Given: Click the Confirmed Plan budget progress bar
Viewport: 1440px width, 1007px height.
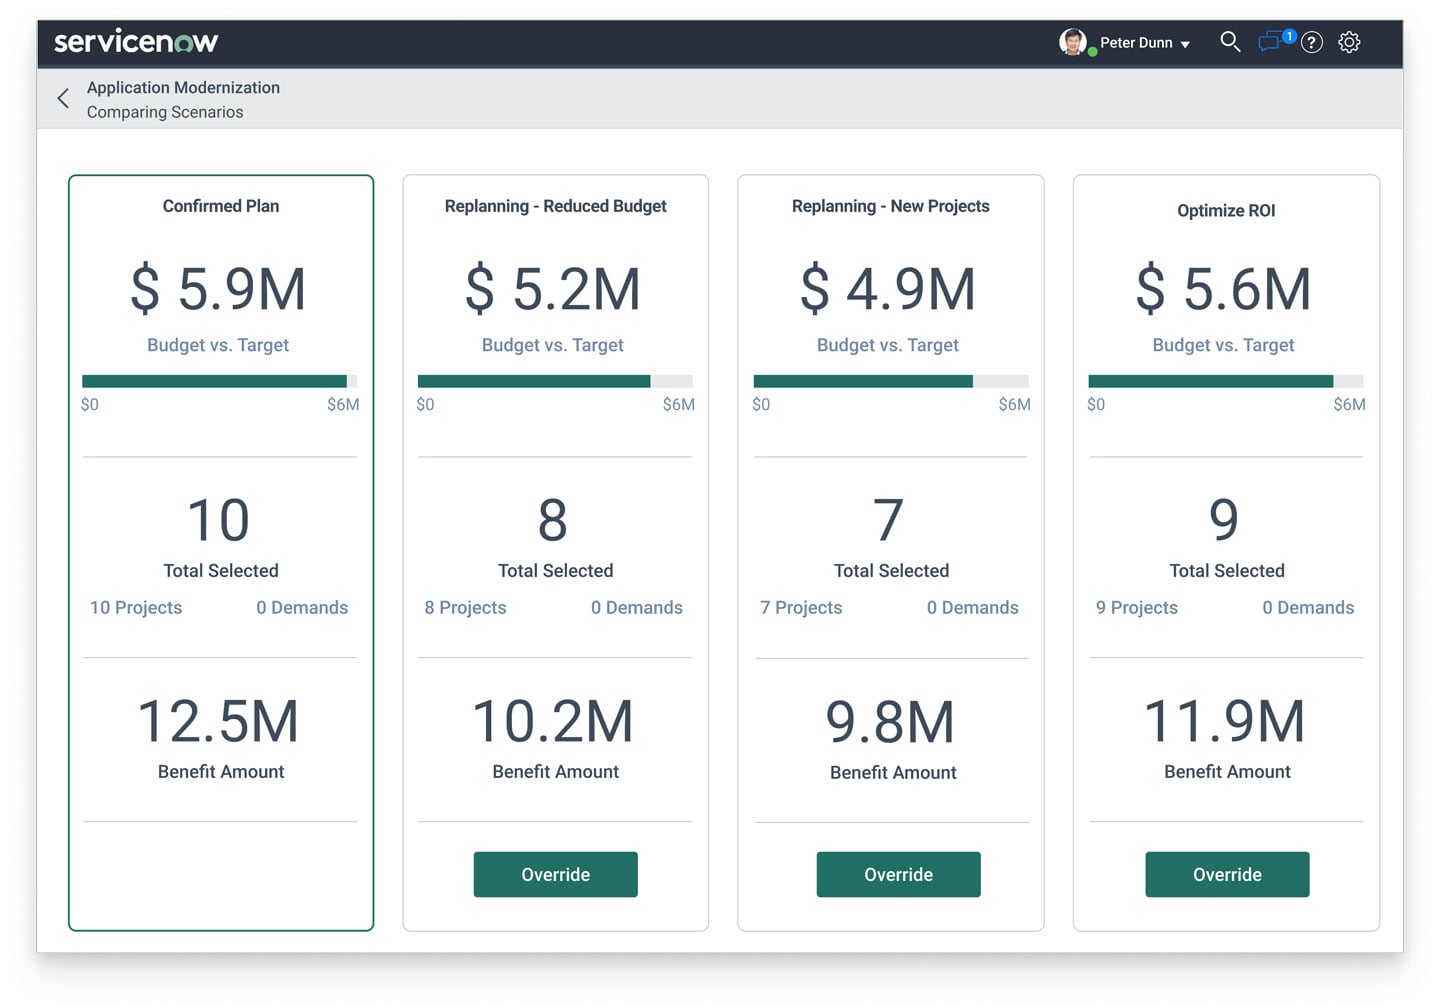Looking at the screenshot, I should [219, 381].
